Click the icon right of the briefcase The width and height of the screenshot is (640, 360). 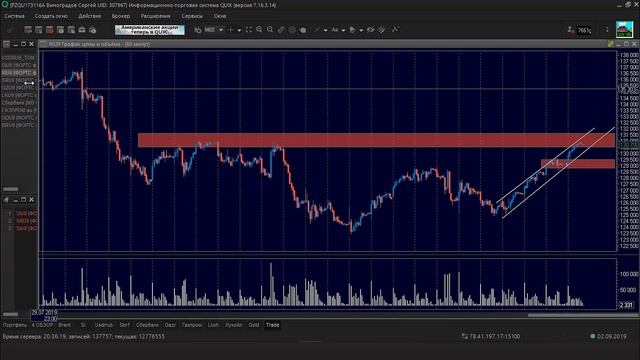93,30
